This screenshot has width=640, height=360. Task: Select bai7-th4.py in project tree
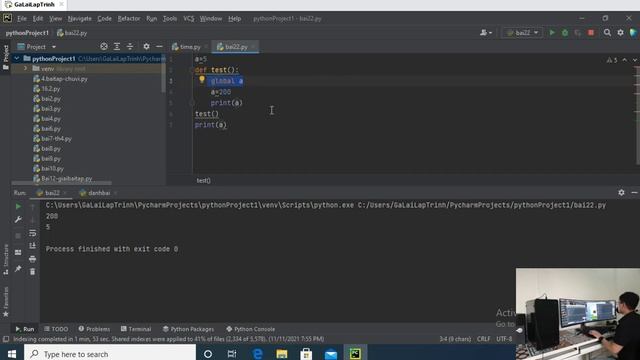point(56,139)
